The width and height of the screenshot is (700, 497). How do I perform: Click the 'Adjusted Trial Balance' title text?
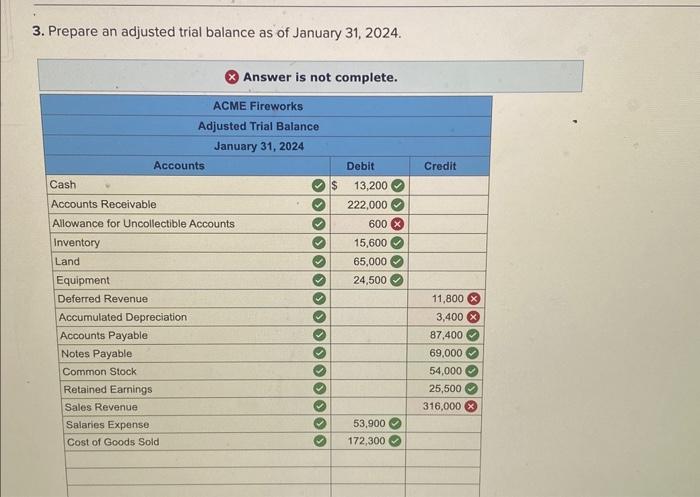[258, 126]
